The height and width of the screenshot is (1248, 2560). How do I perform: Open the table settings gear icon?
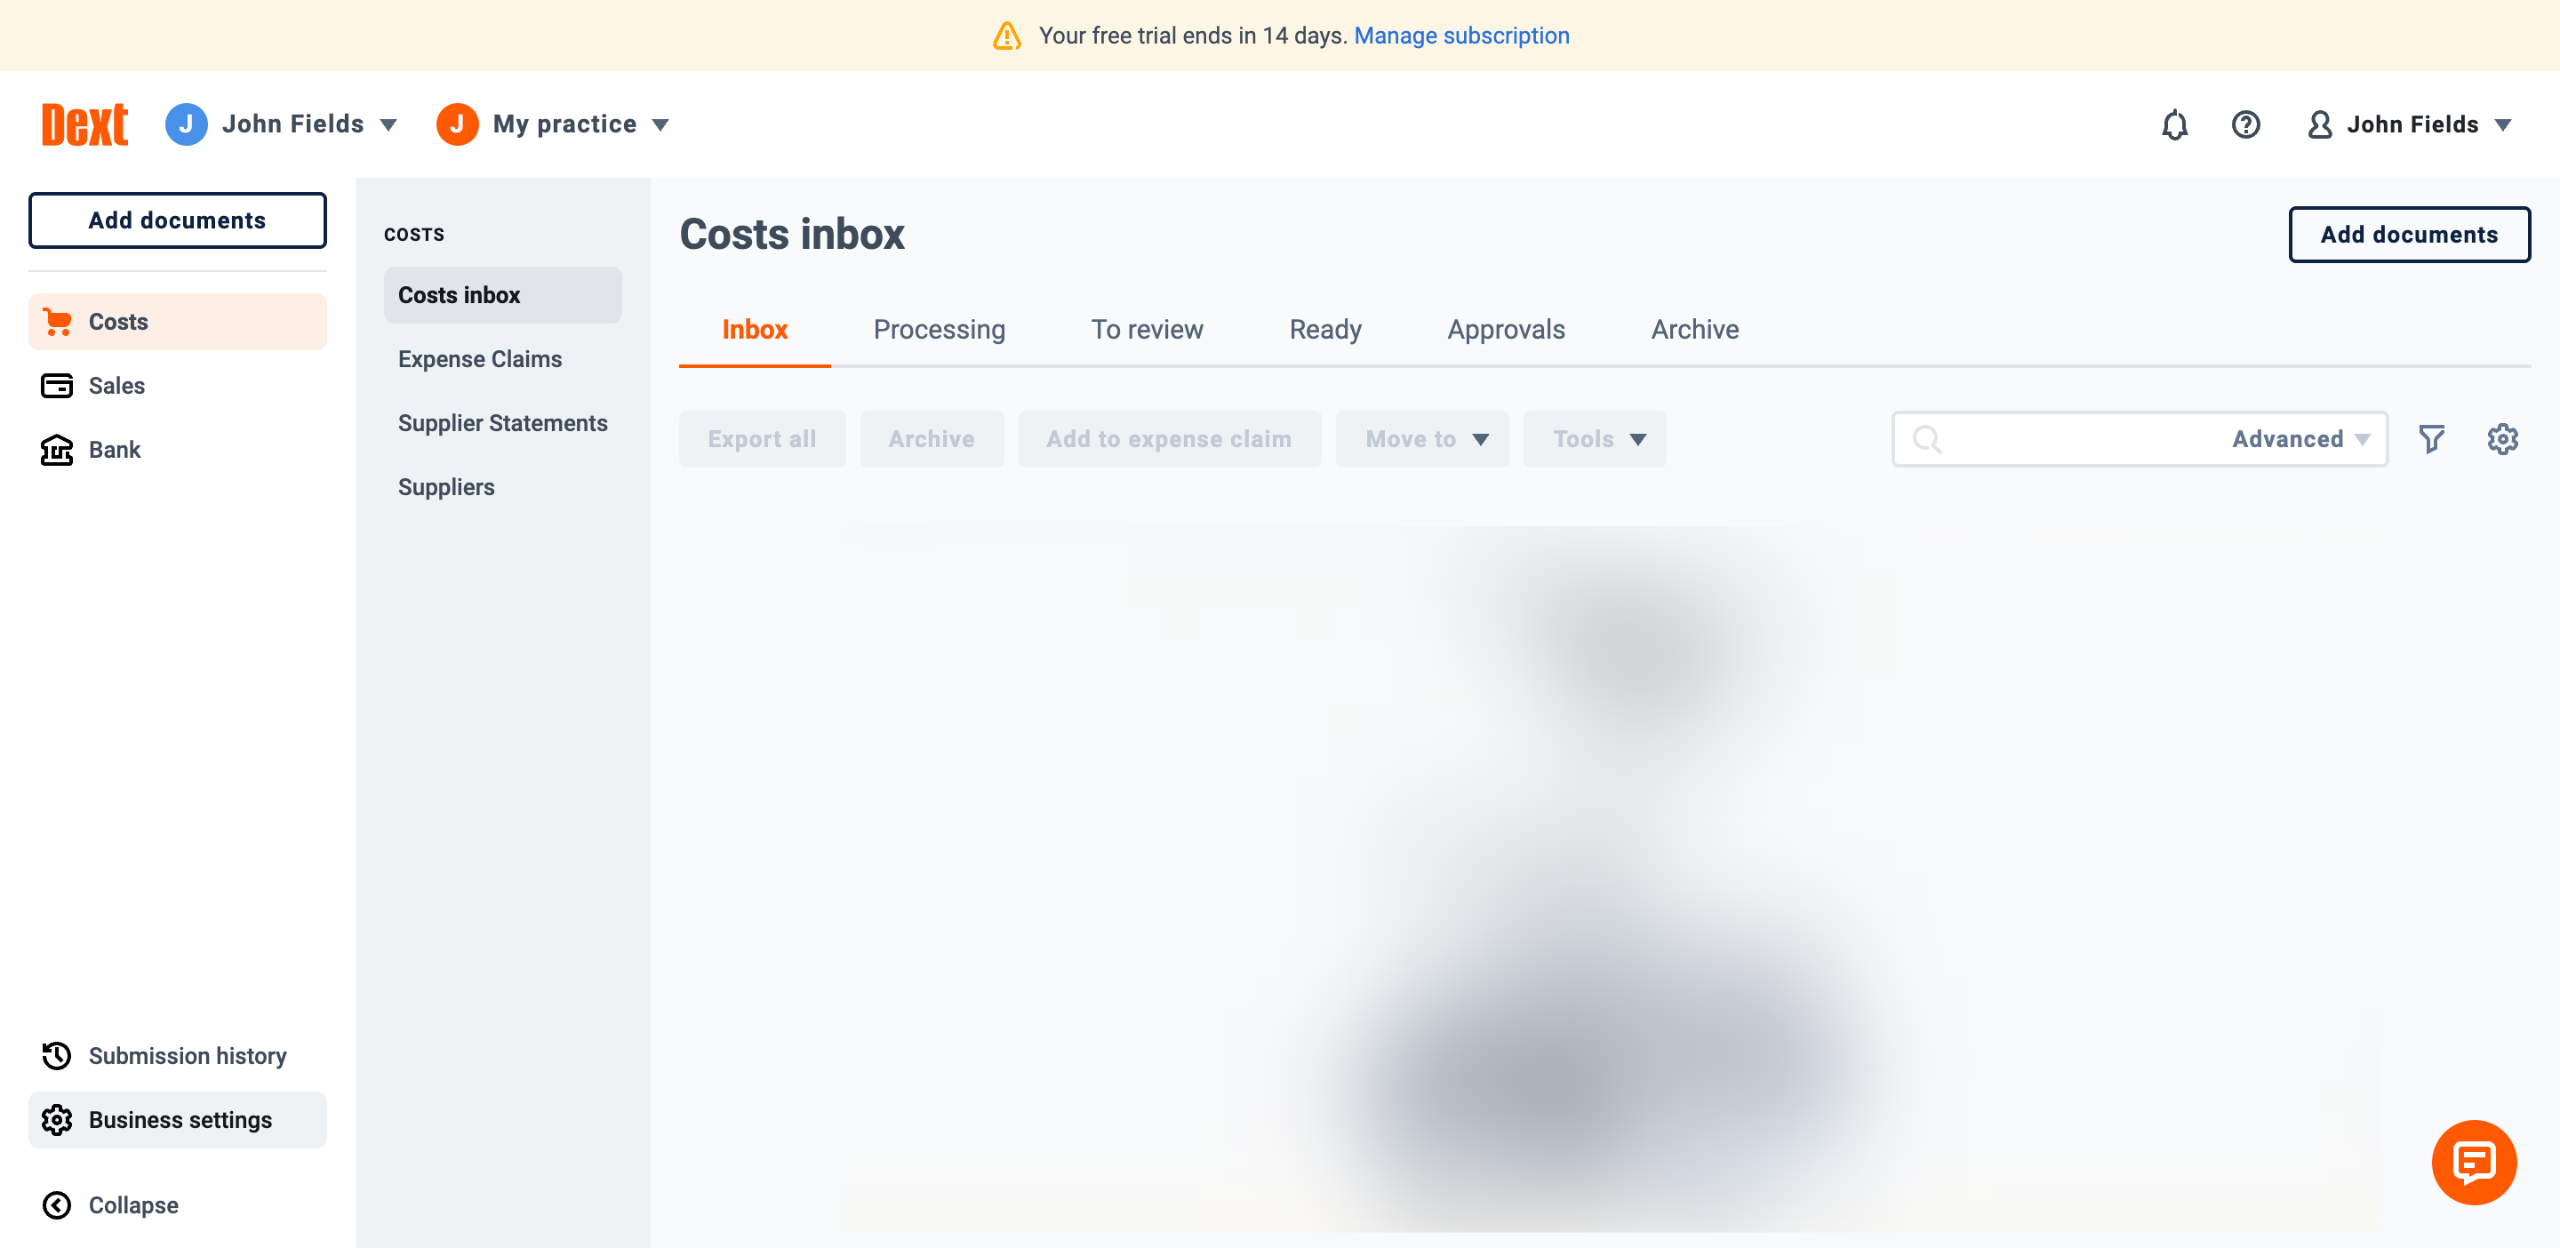(2503, 439)
